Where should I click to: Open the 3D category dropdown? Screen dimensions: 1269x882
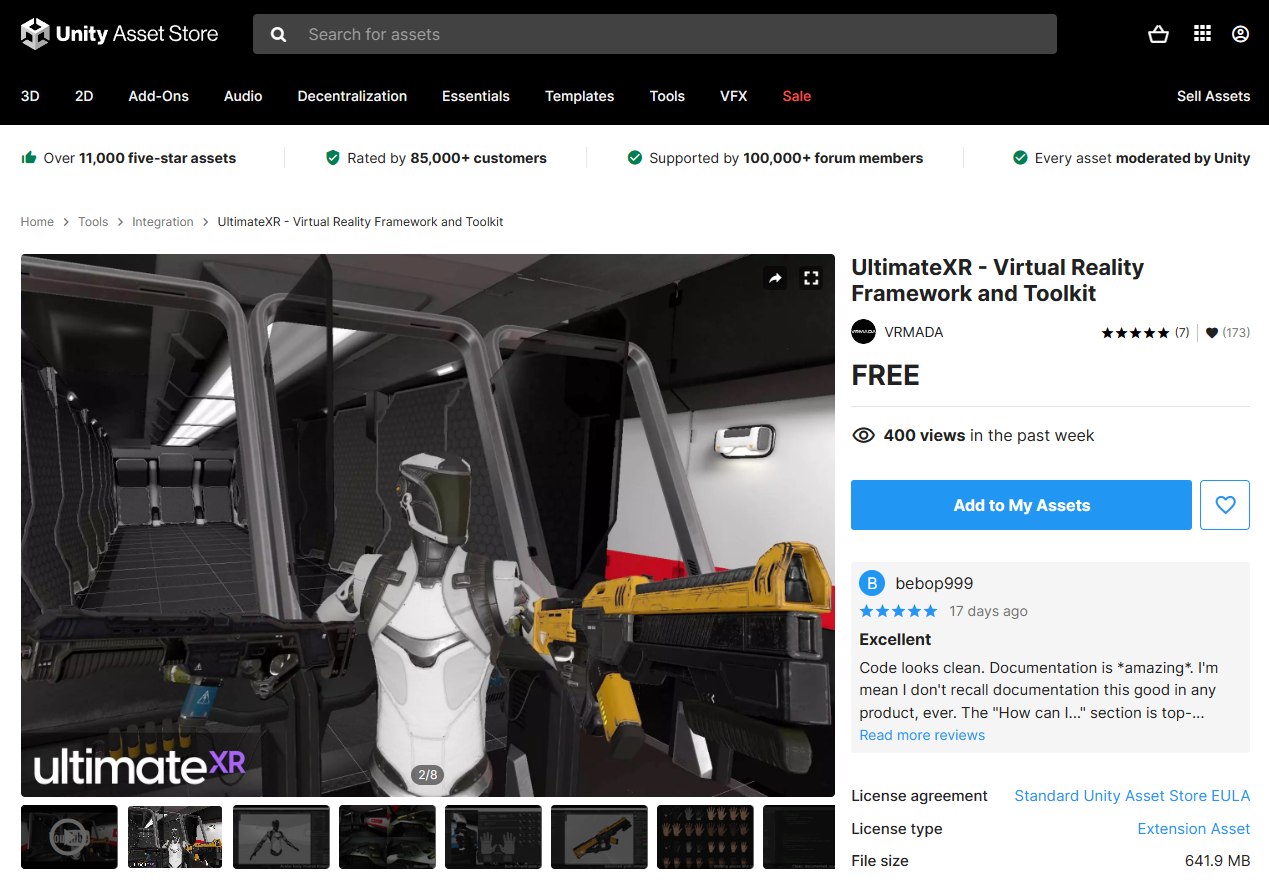[30, 96]
